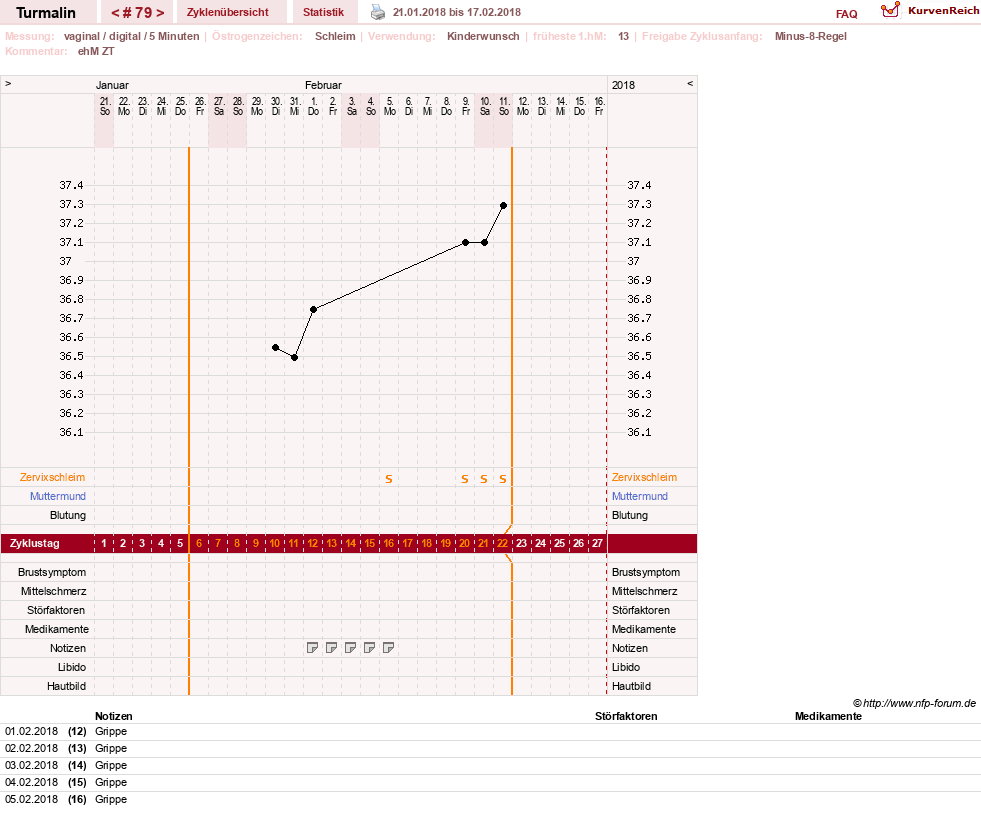Viewport: 981px width, 835px height.
Task: Select the 37.3 temperature point on 11 February
Action: click(503, 205)
